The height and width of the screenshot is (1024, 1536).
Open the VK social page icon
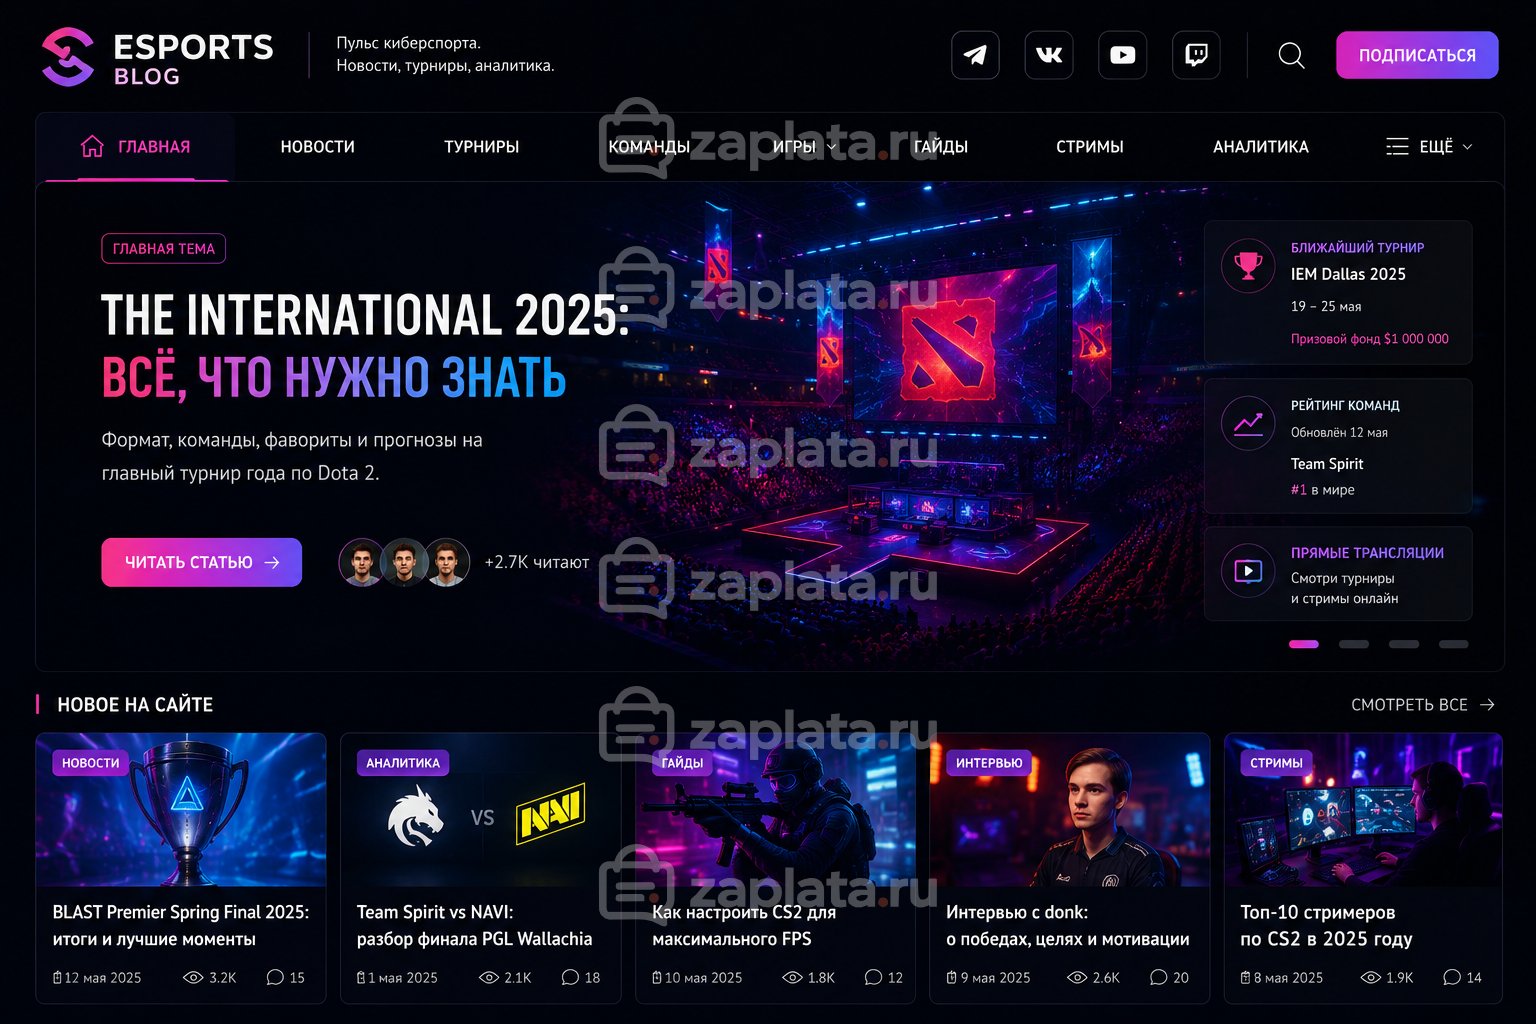1049,55
